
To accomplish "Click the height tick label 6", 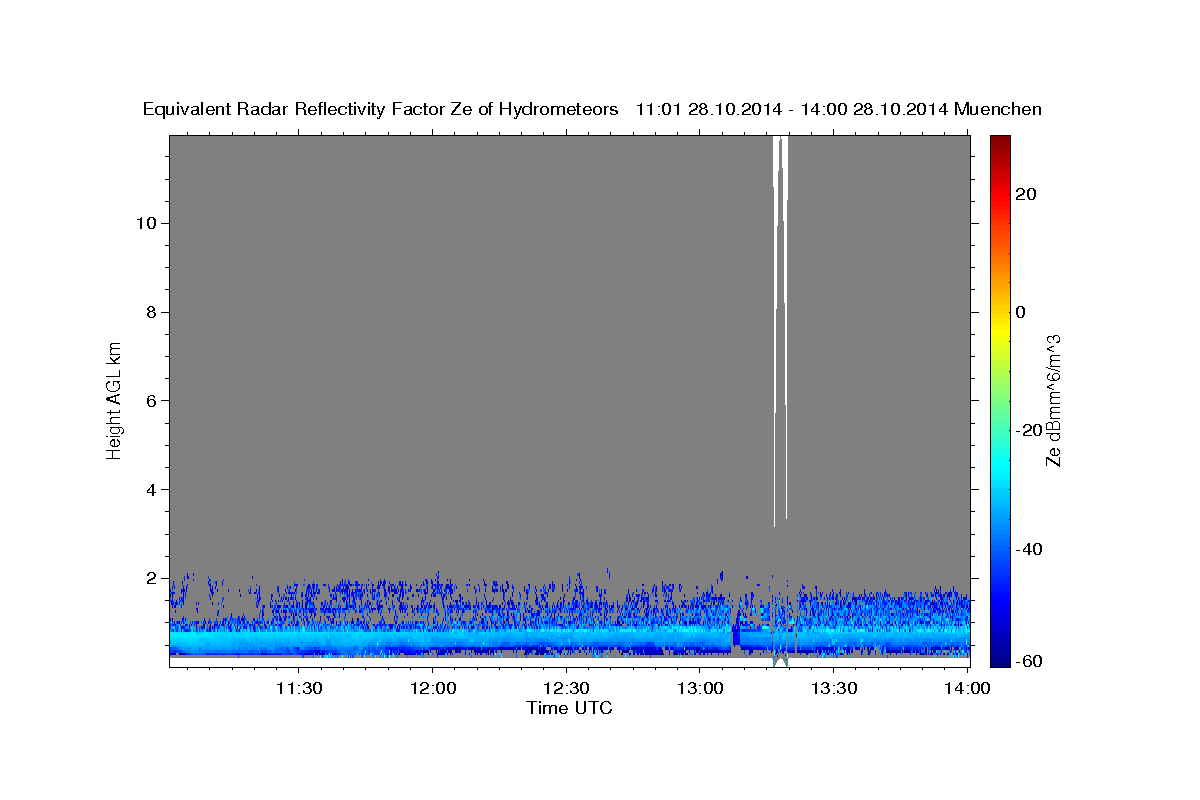I will tap(153, 401).
